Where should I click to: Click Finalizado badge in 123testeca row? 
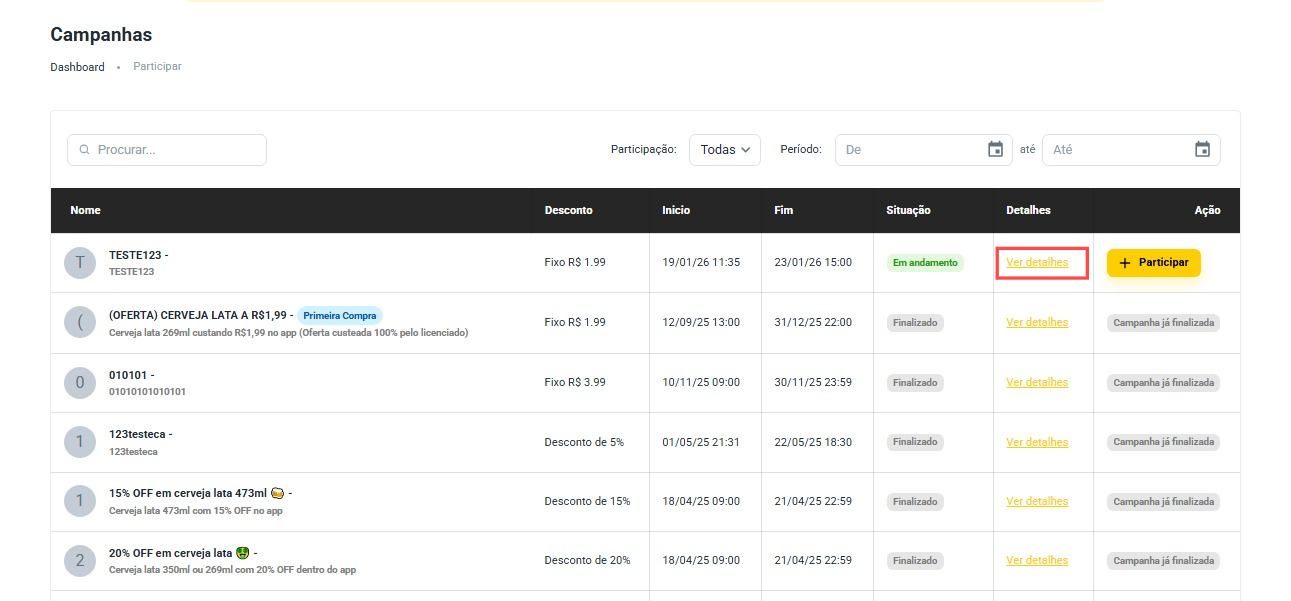point(915,441)
